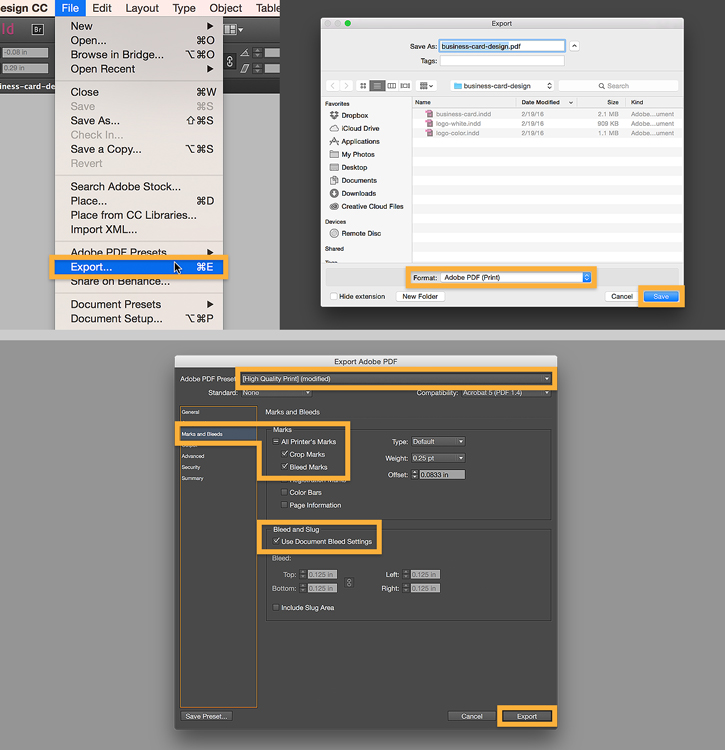Click the search magnifier field in Export dialog
This screenshot has height=750, width=725.
(x=618, y=86)
